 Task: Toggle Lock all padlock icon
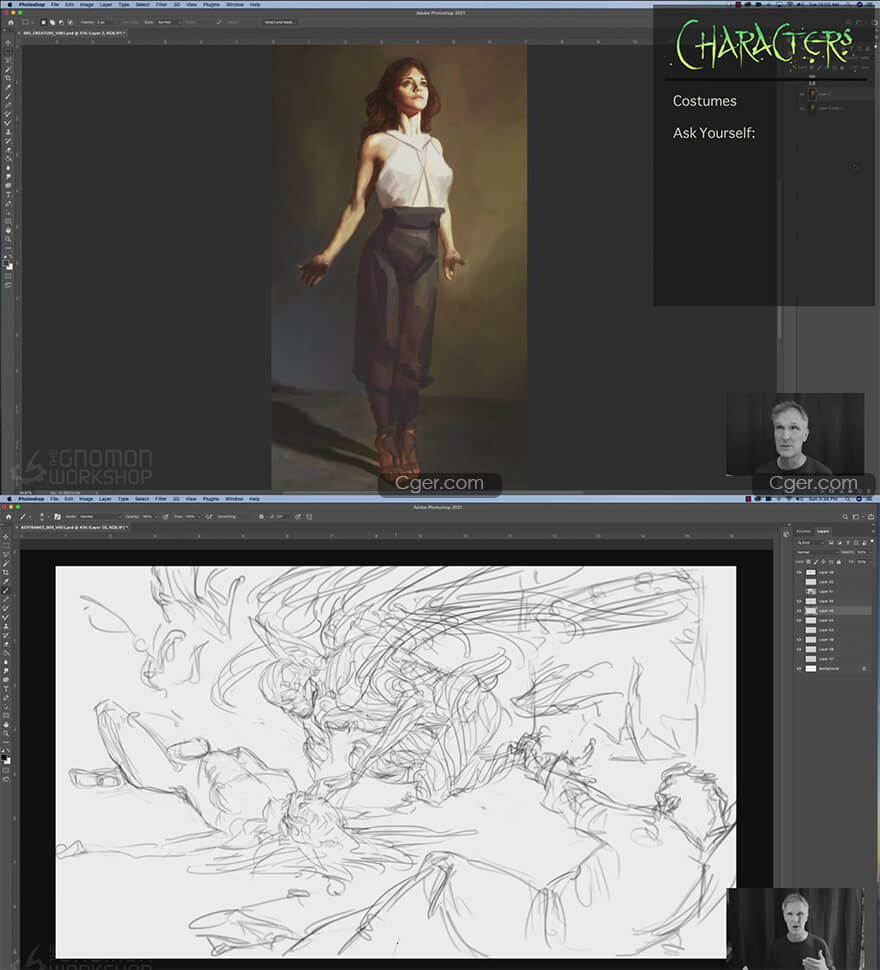tap(839, 562)
